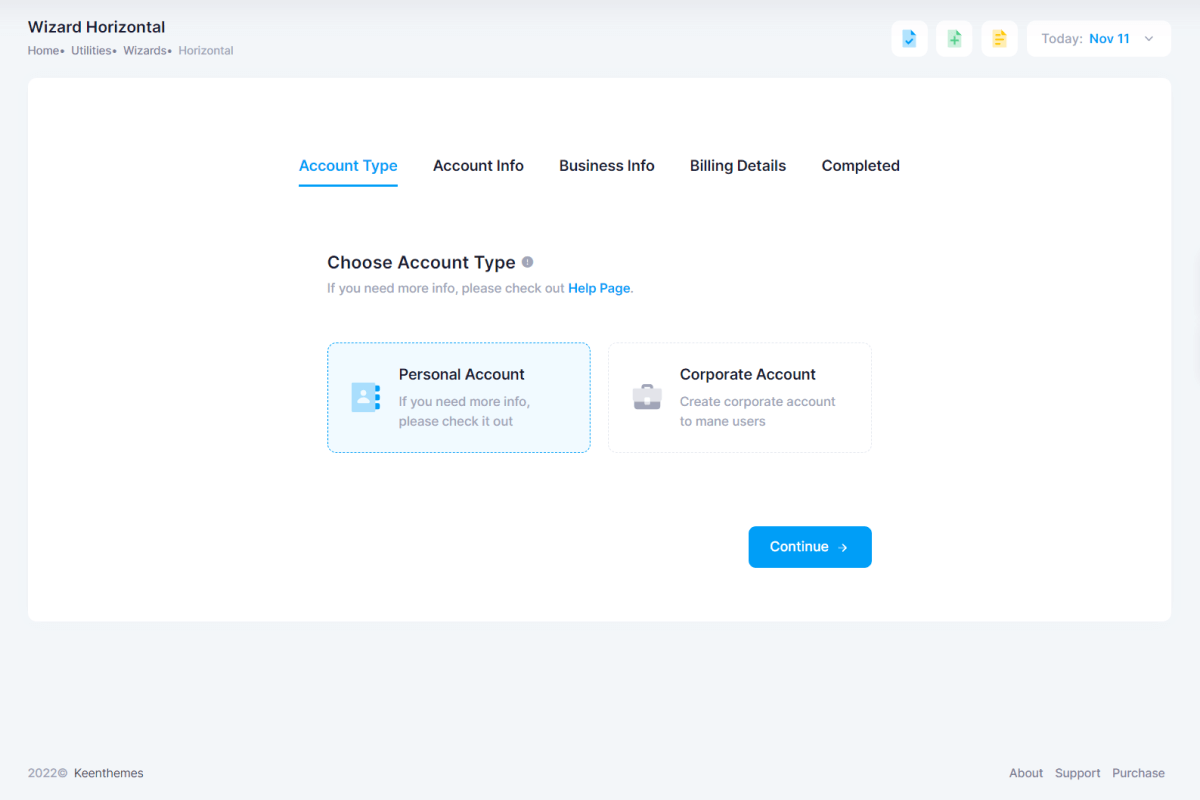Screen dimensions: 1200x800
Task: Go to Home in the breadcrumb
Action: pos(43,51)
